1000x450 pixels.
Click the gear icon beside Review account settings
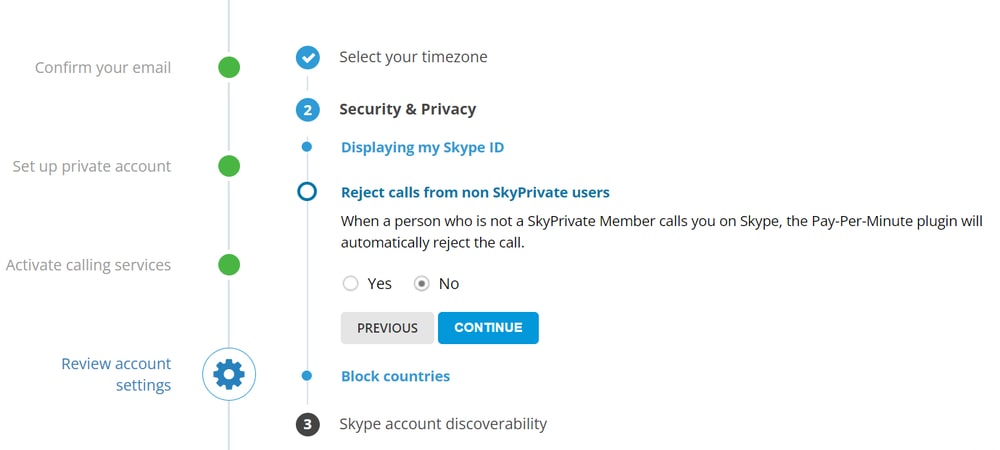pyautogui.click(x=229, y=374)
